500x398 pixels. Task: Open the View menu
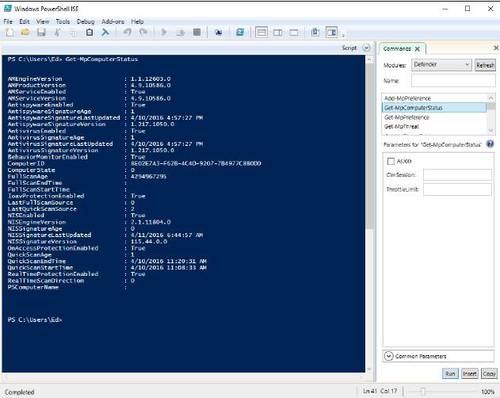coord(43,22)
